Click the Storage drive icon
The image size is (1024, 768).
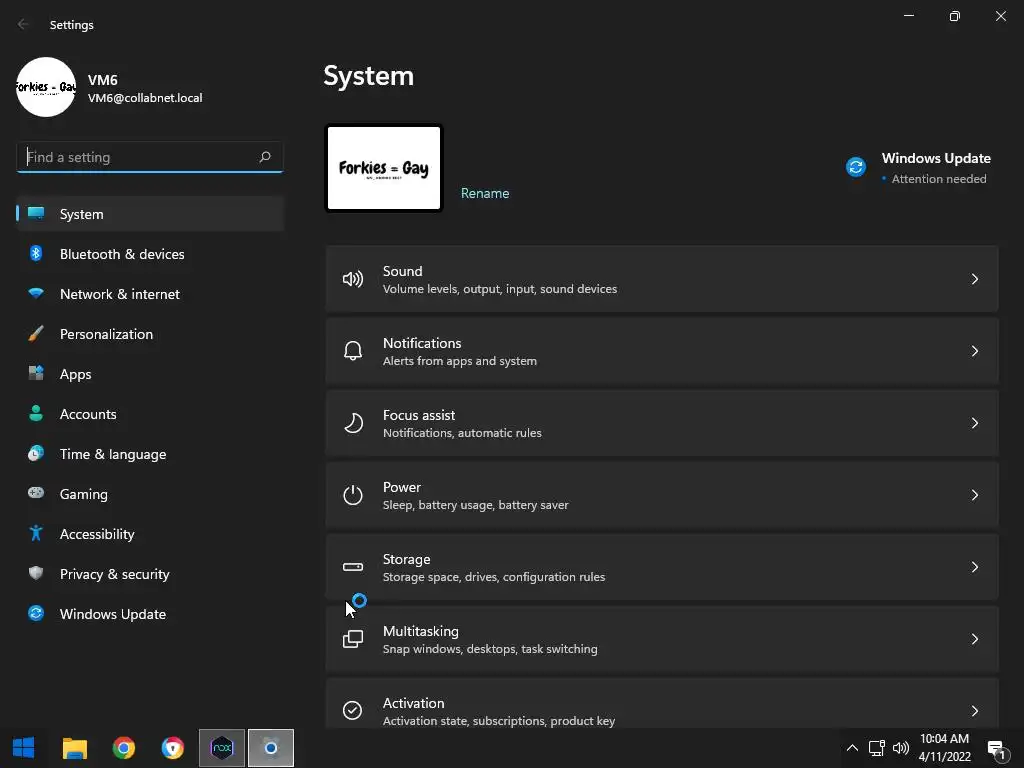tap(353, 567)
